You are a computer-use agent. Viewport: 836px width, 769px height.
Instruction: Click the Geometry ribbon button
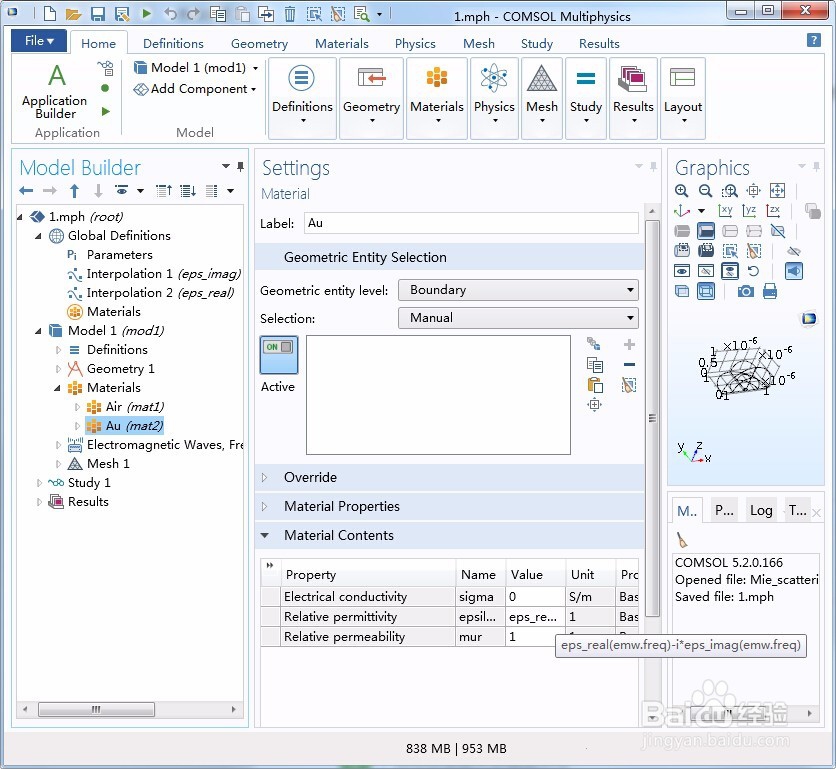pyautogui.click(x=371, y=98)
